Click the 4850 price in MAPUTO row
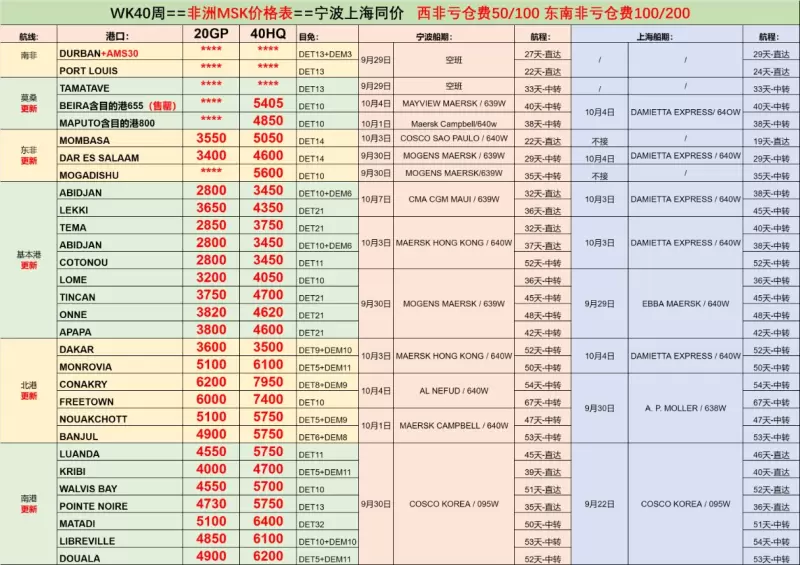Viewport: 800px width, 565px height. 268,121
